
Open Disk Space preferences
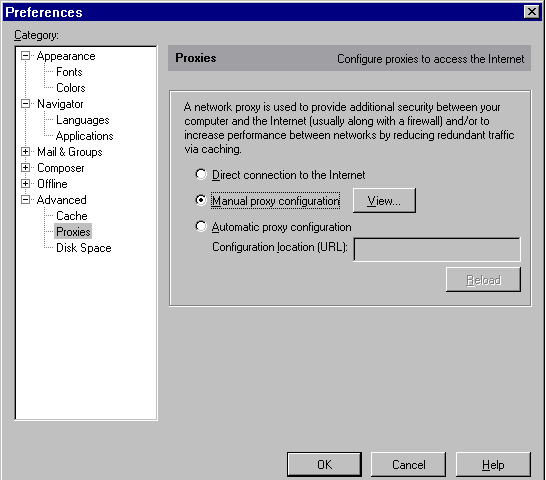click(x=84, y=248)
